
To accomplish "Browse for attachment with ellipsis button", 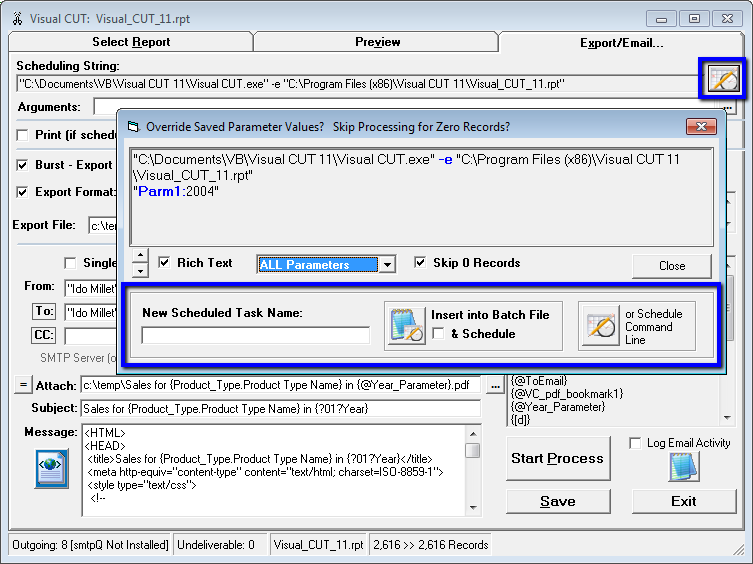I will (495, 385).
